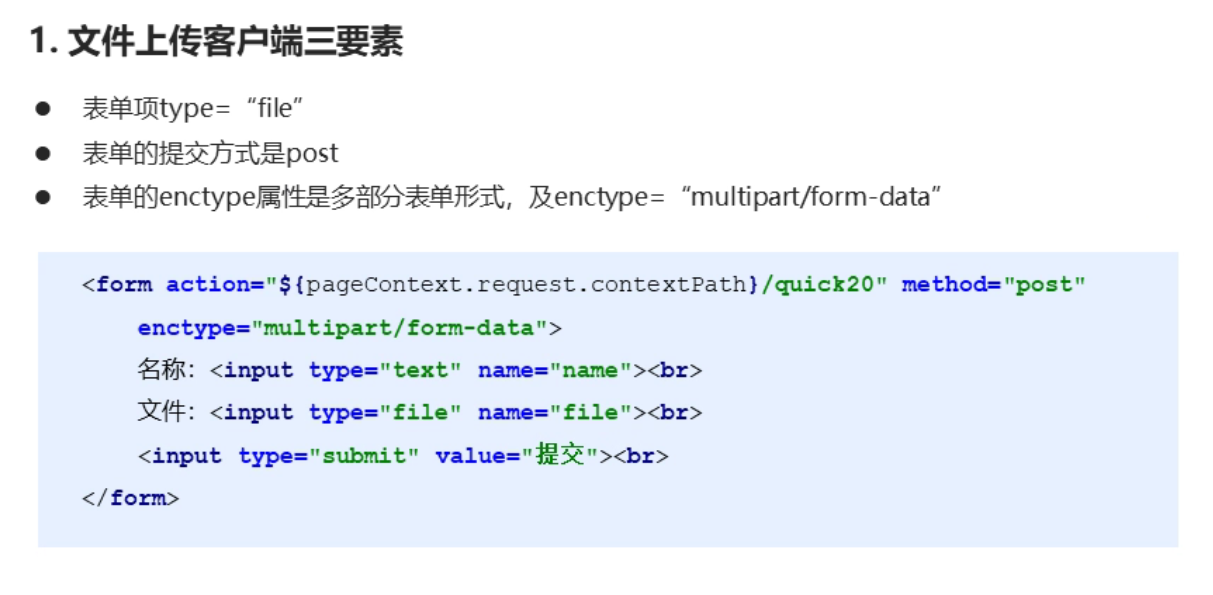The width and height of the screenshot is (1213, 595).
Task: Click the enctype multipart/form-data bullet text
Action: [x=513, y=197]
